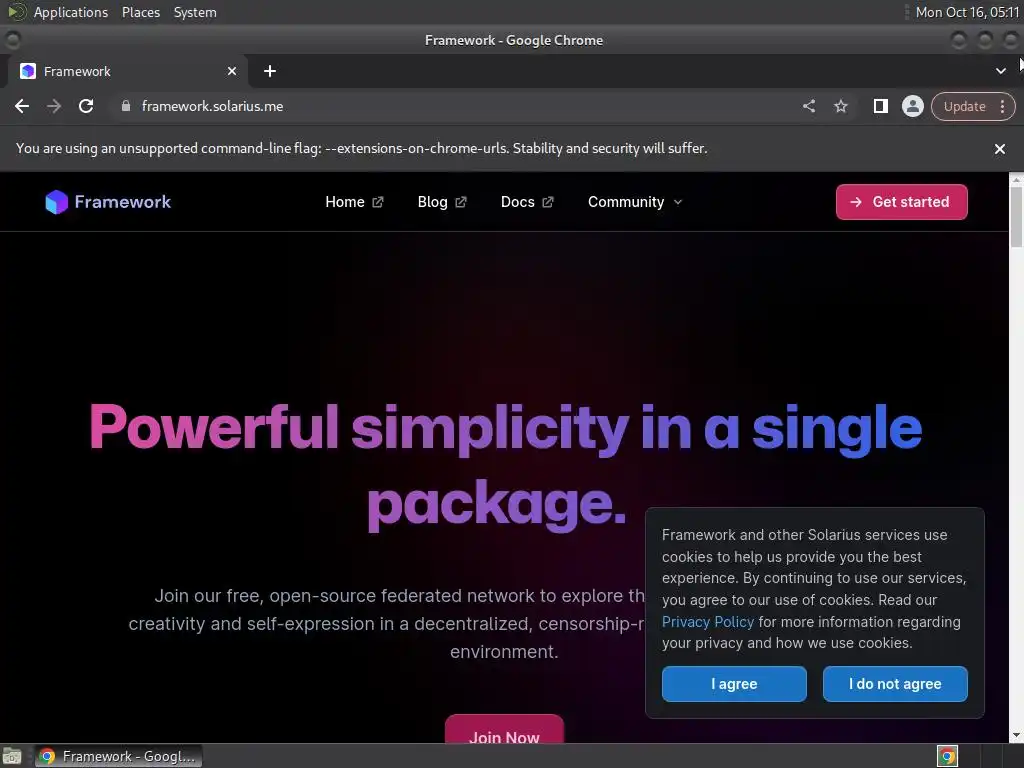Click the show desktop icon in taskbar
This screenshot has width=1024, height=768.
(12, 756)
